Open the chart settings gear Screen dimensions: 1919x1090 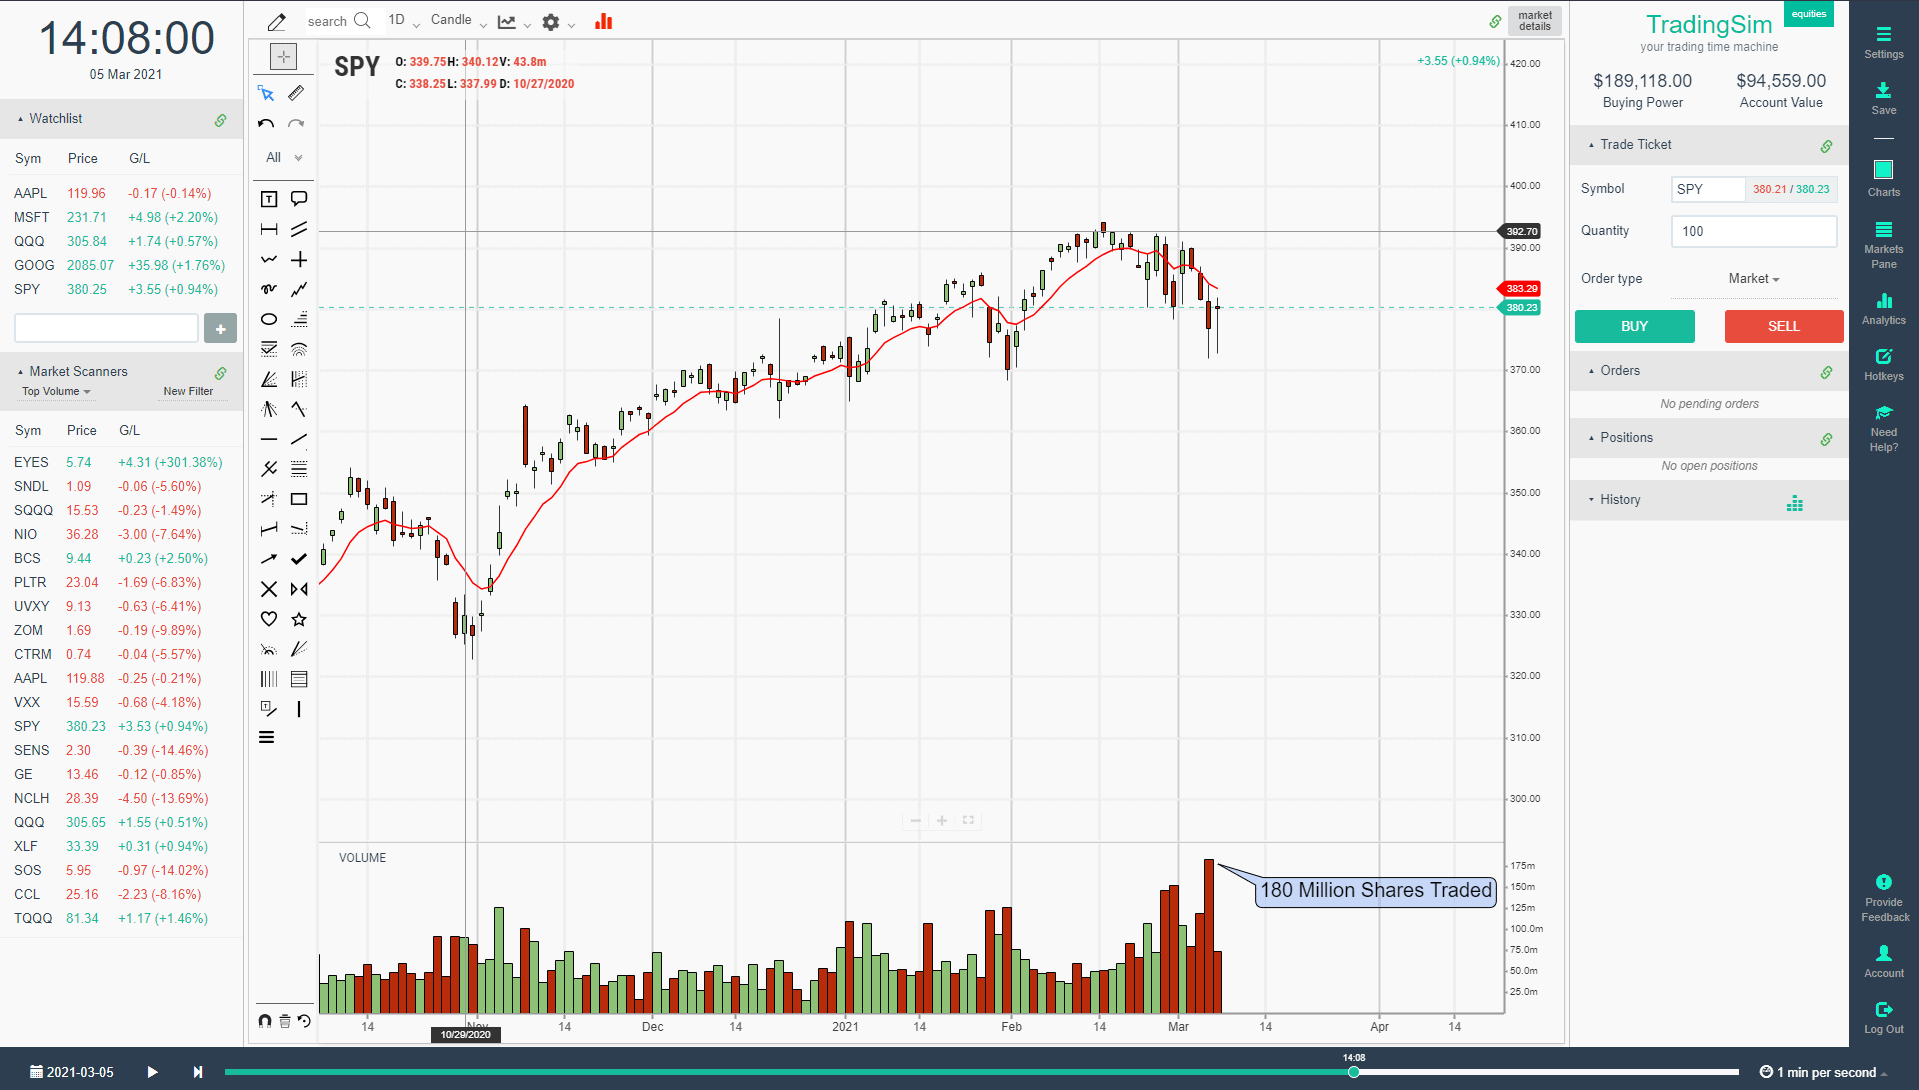pos(549,21)
